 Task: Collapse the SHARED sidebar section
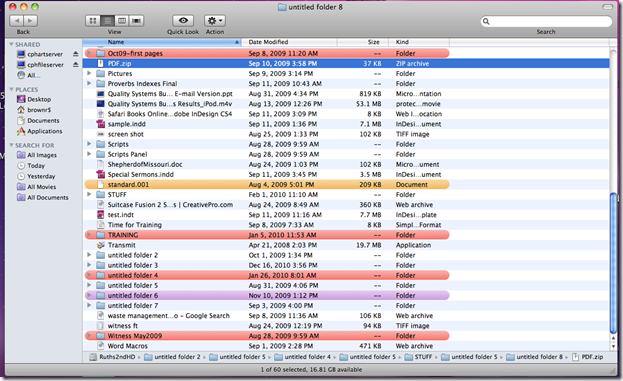click(x=12, y=44)
